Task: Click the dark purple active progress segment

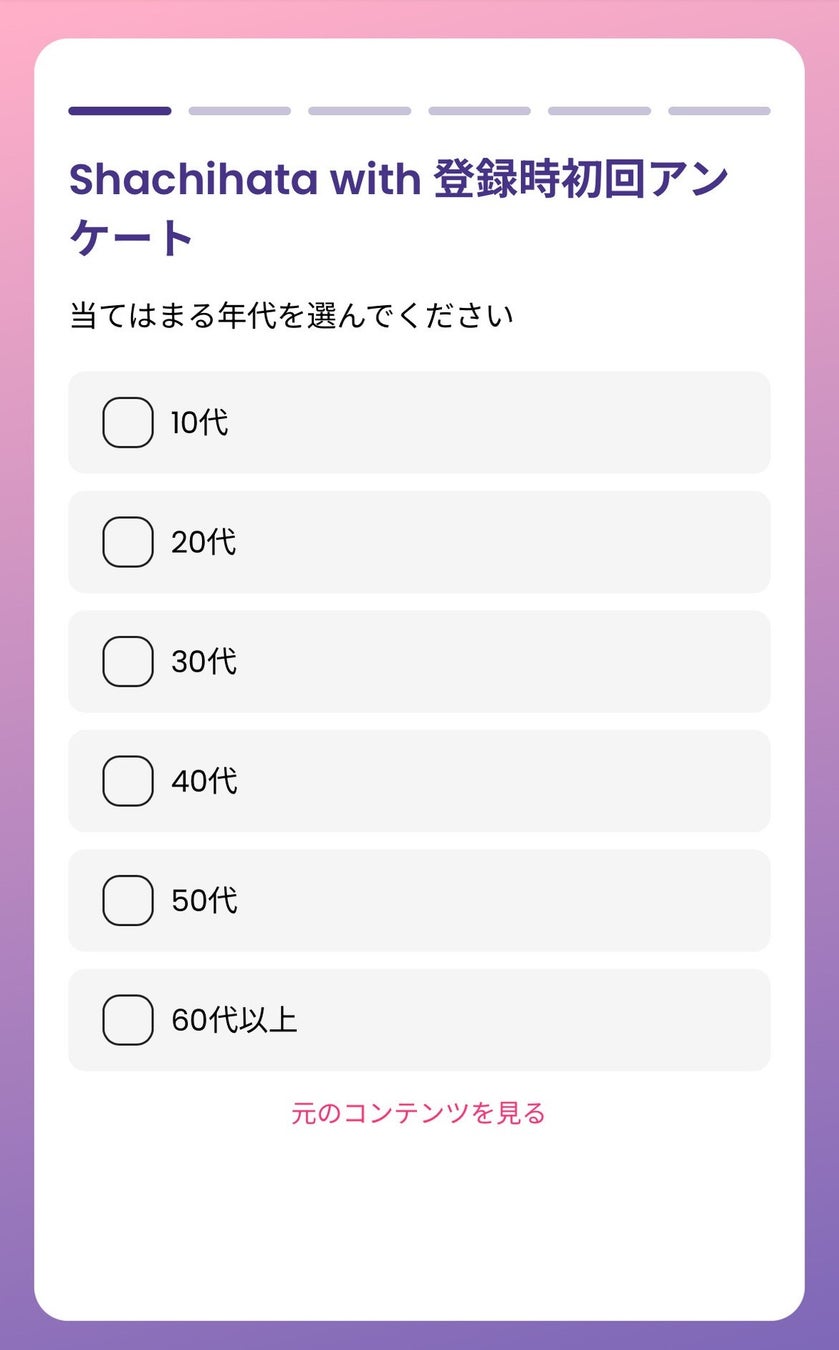Action: pyautogui.click(x=120, y=111)
